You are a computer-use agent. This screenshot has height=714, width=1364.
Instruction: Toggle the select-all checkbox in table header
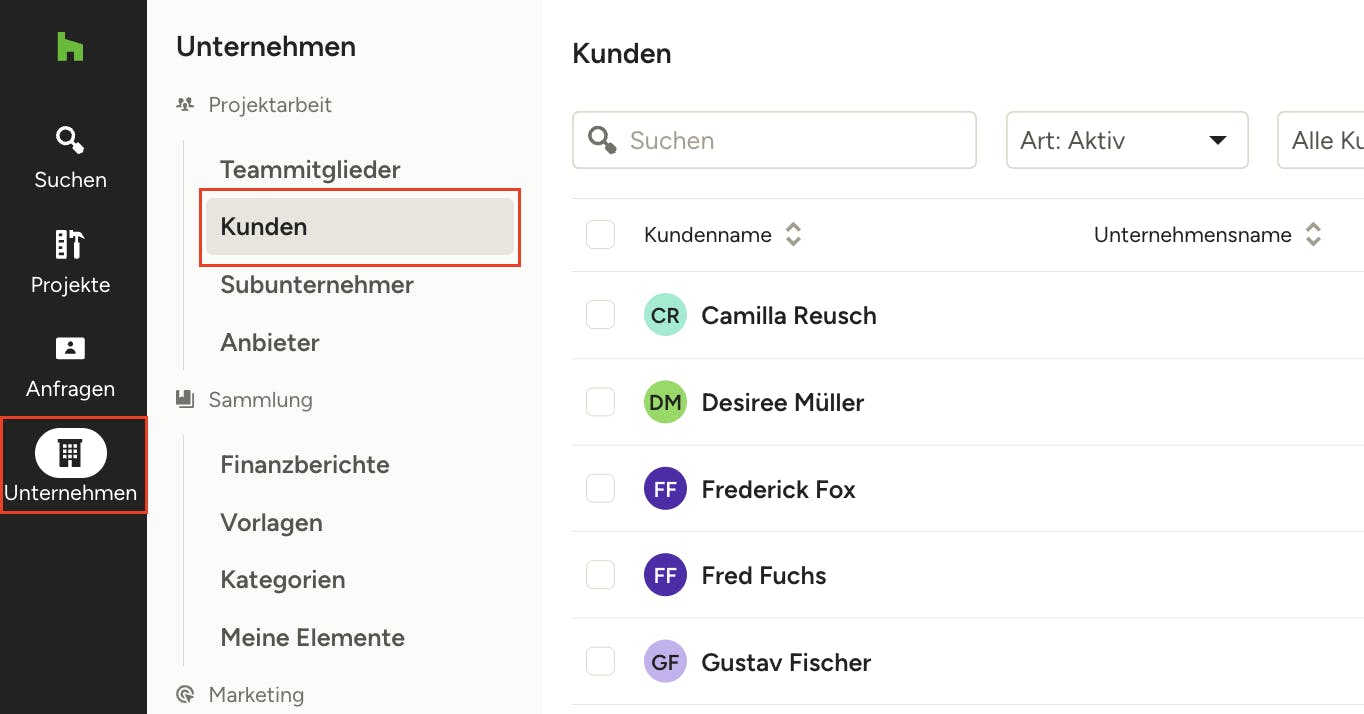600,235
